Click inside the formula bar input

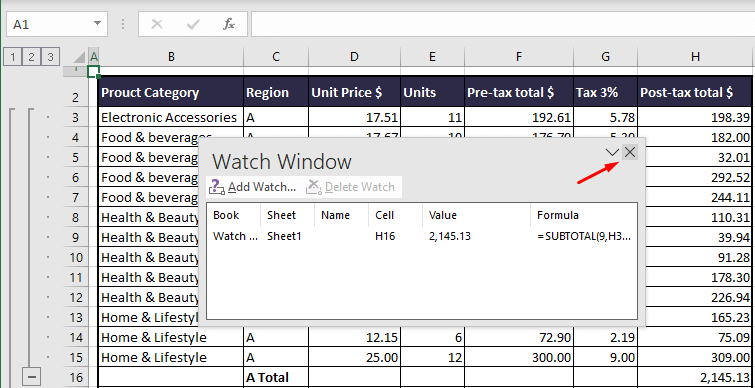(503, 24)
